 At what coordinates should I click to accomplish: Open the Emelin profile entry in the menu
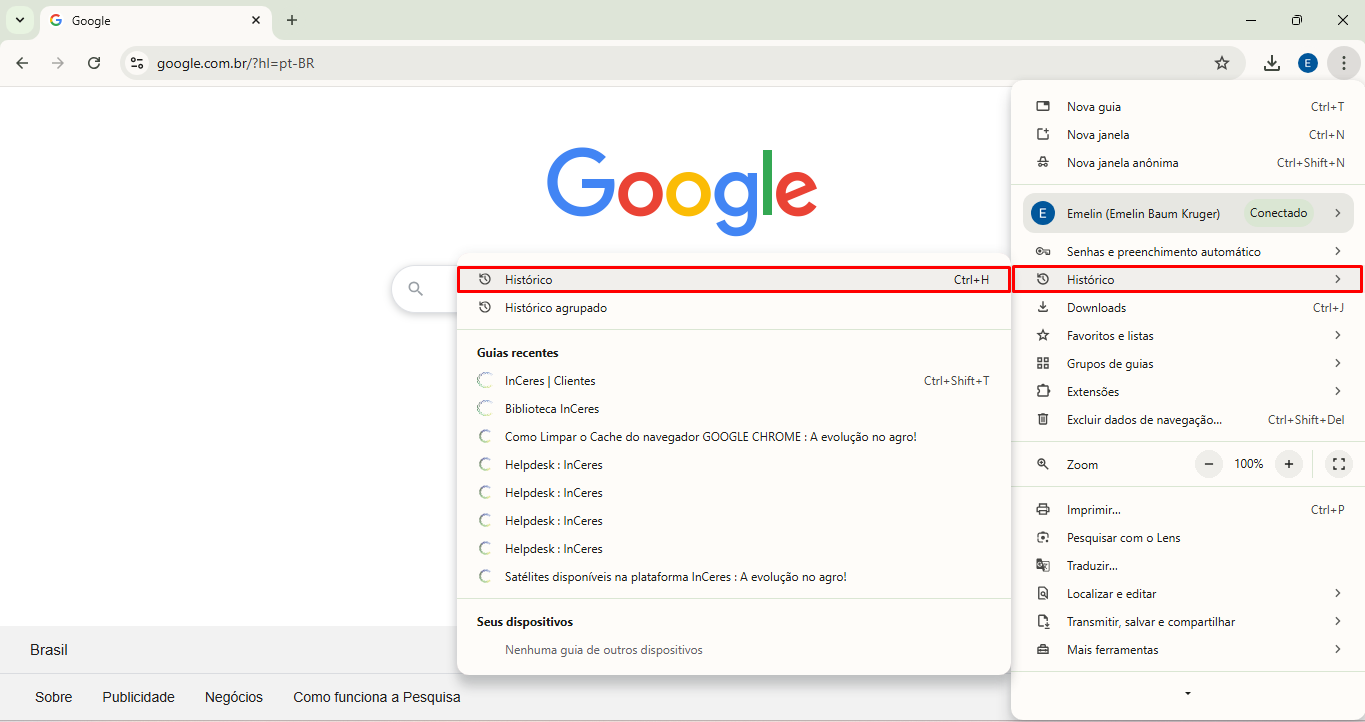(1188, 213)
